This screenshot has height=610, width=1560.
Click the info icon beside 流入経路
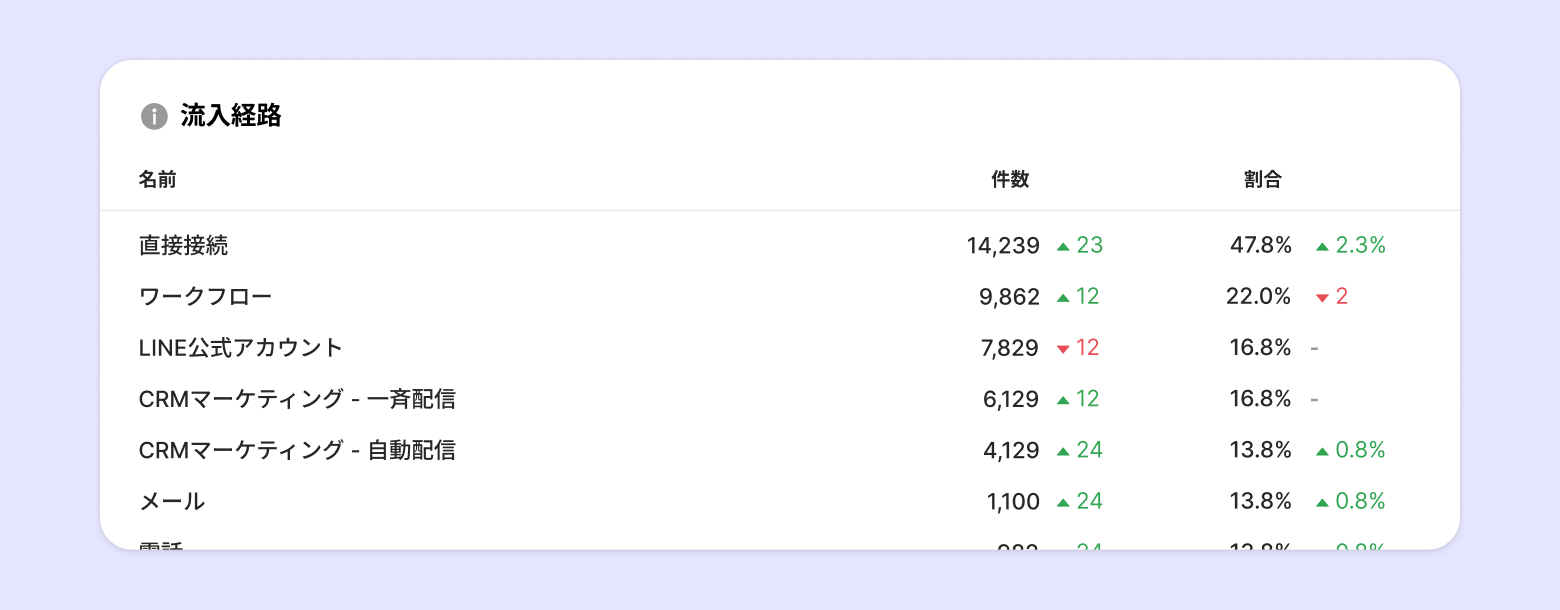tap(154, 116)
